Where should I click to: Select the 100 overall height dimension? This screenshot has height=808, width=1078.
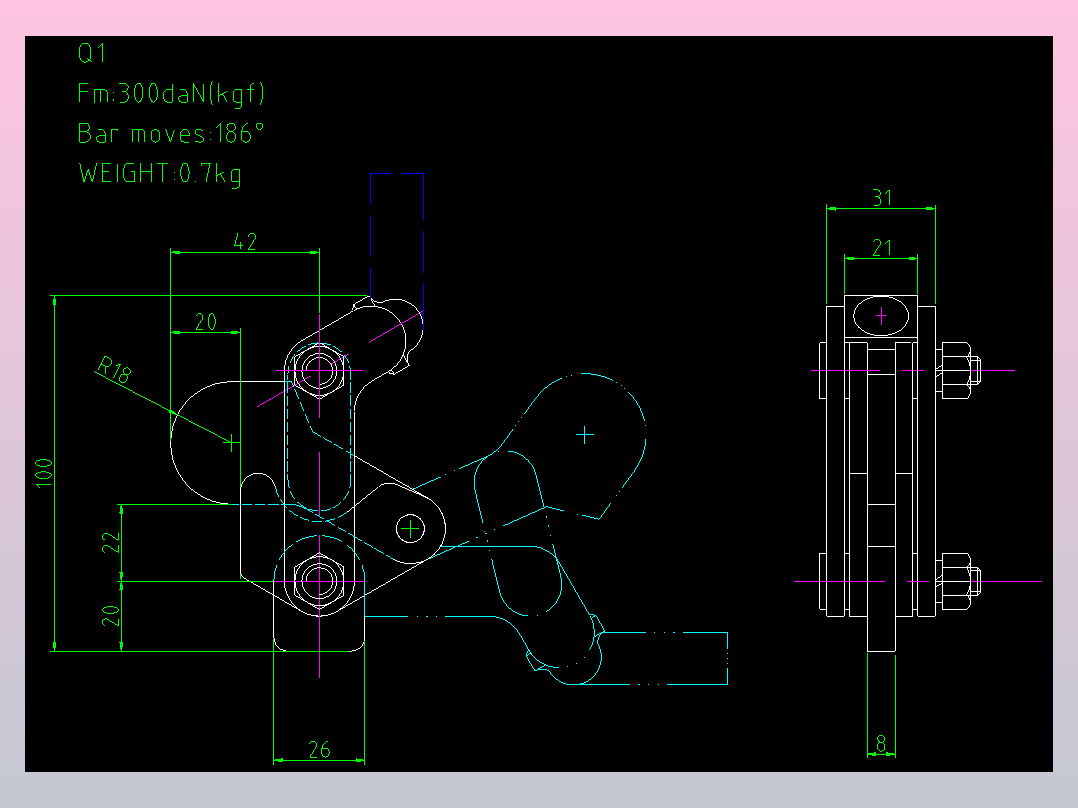[44, 473]
